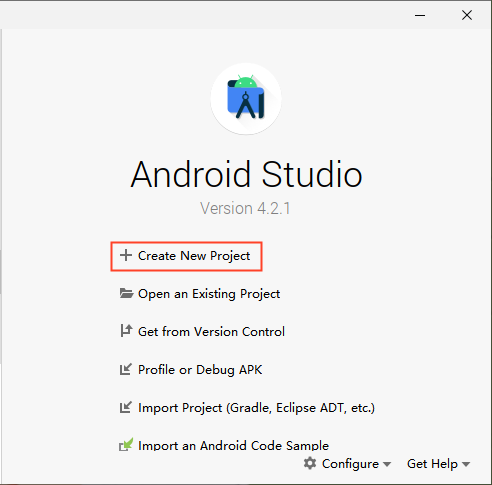
Task: Click the Import Project arrow icon
Action: click(x=126, y=407)
